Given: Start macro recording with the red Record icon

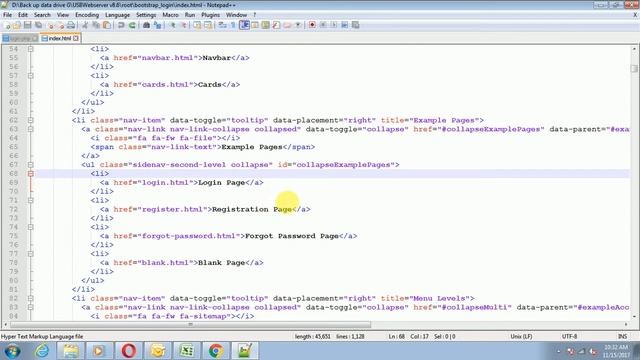Looking at the screenshot, I should click(x=312, y=25).
